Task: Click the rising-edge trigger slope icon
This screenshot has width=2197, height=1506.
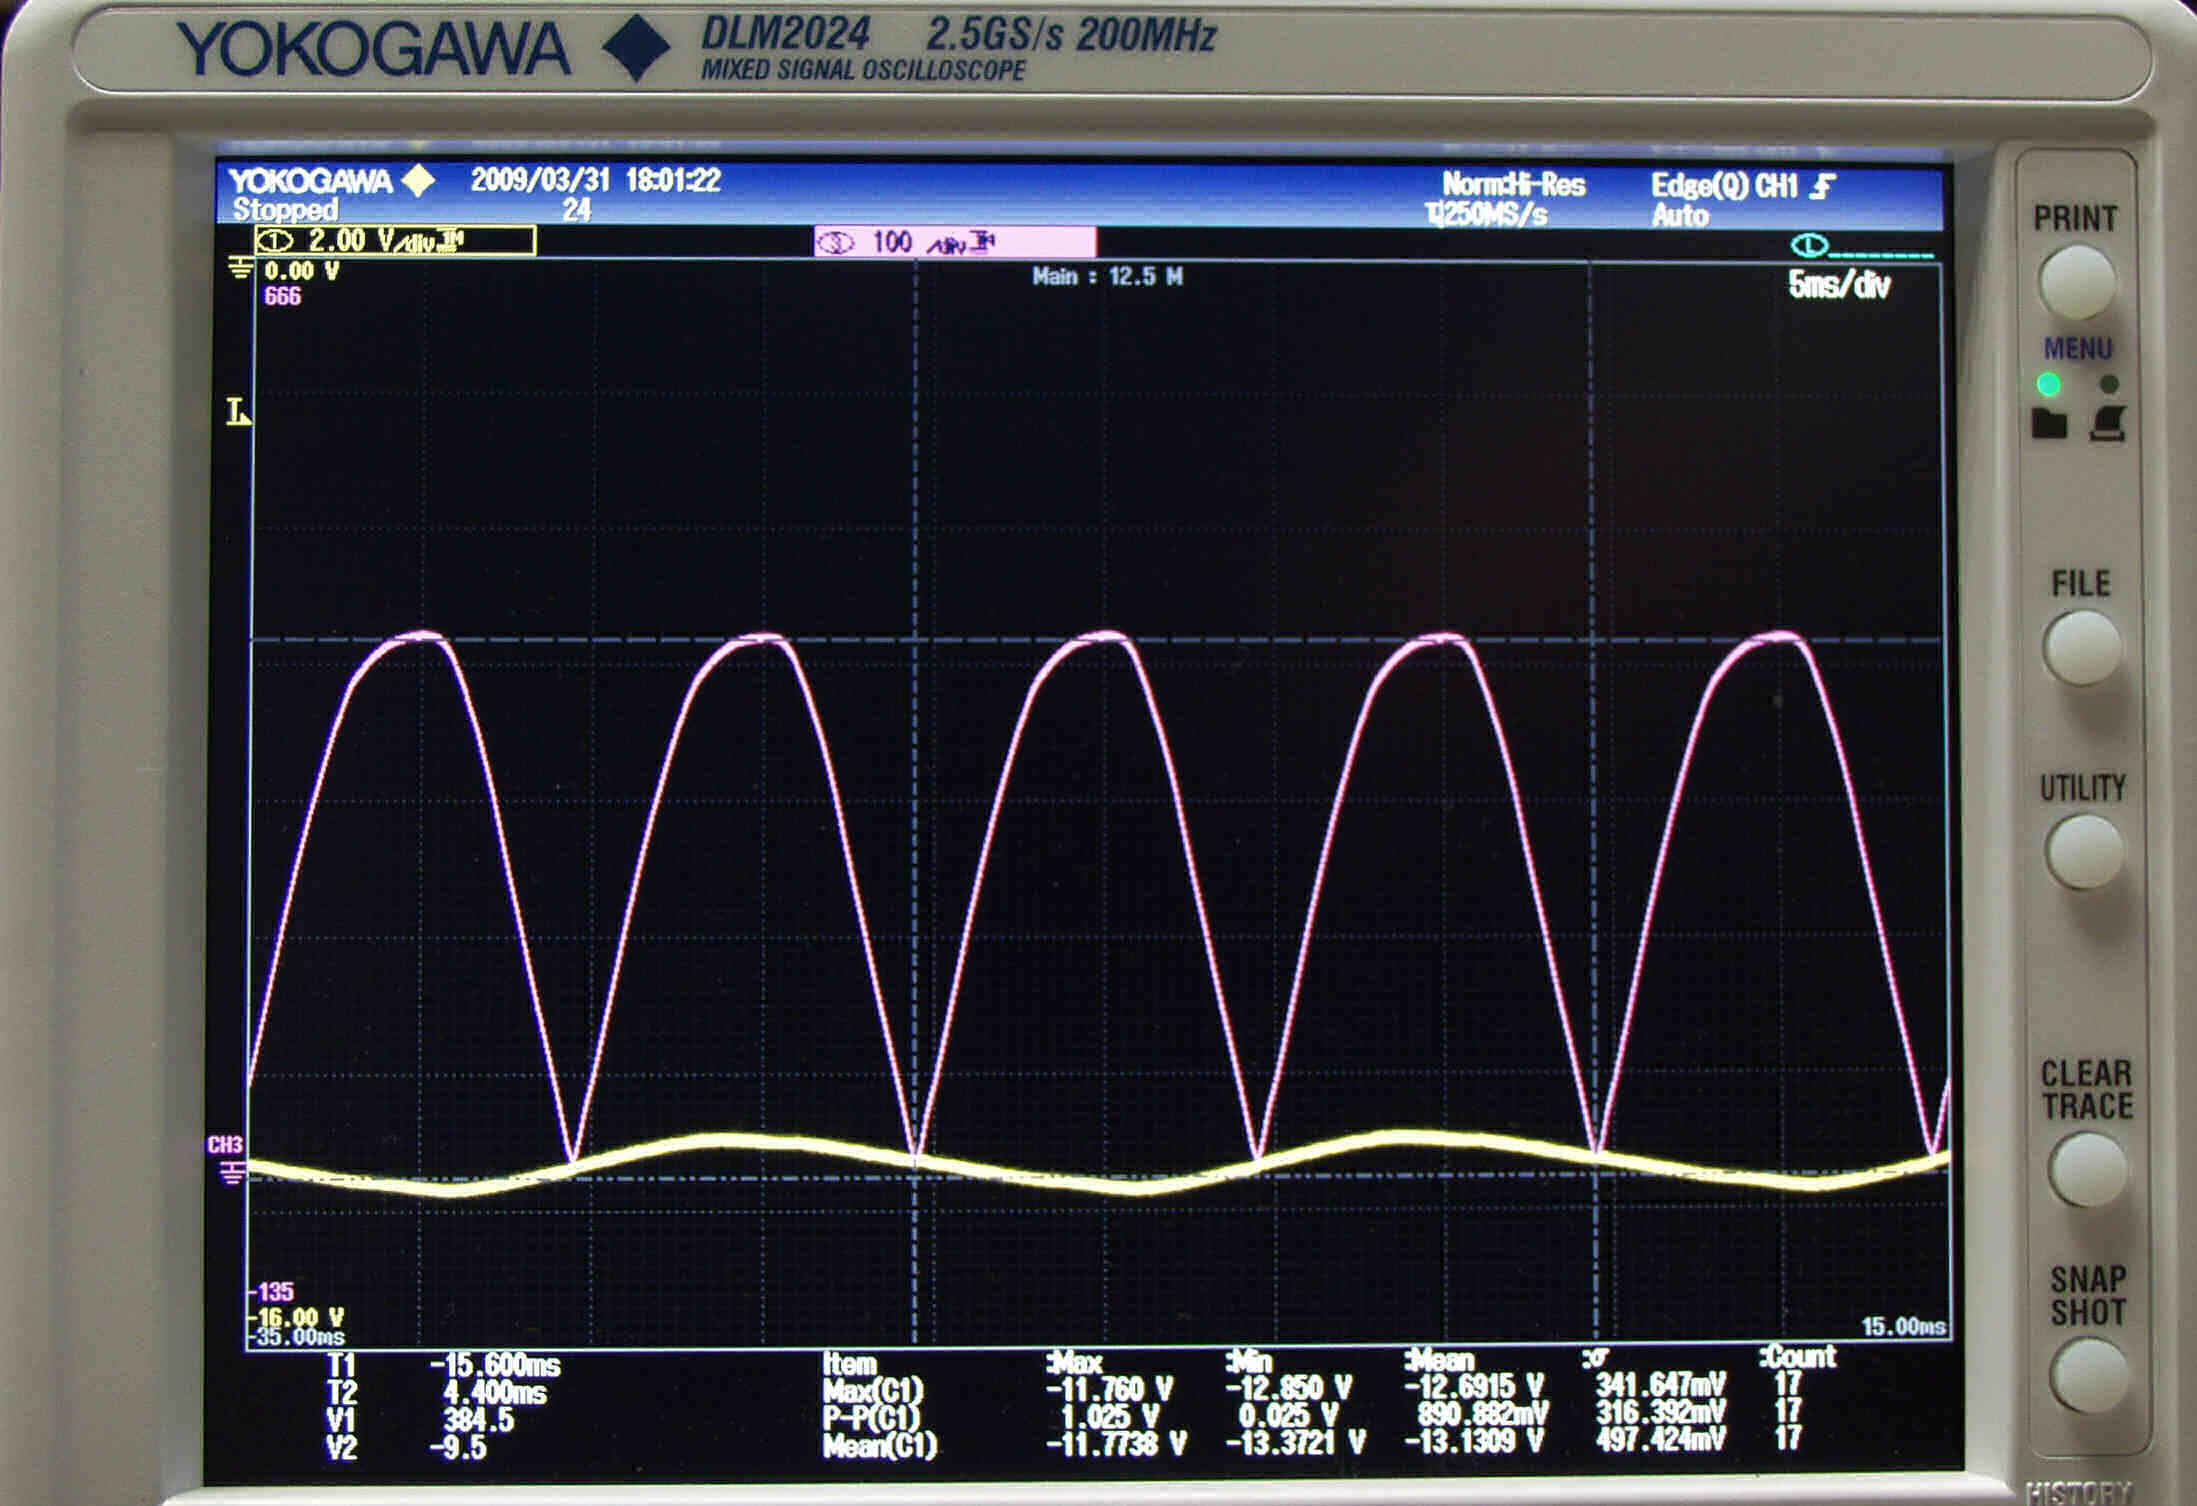Action: click(x=1823, y=186)
